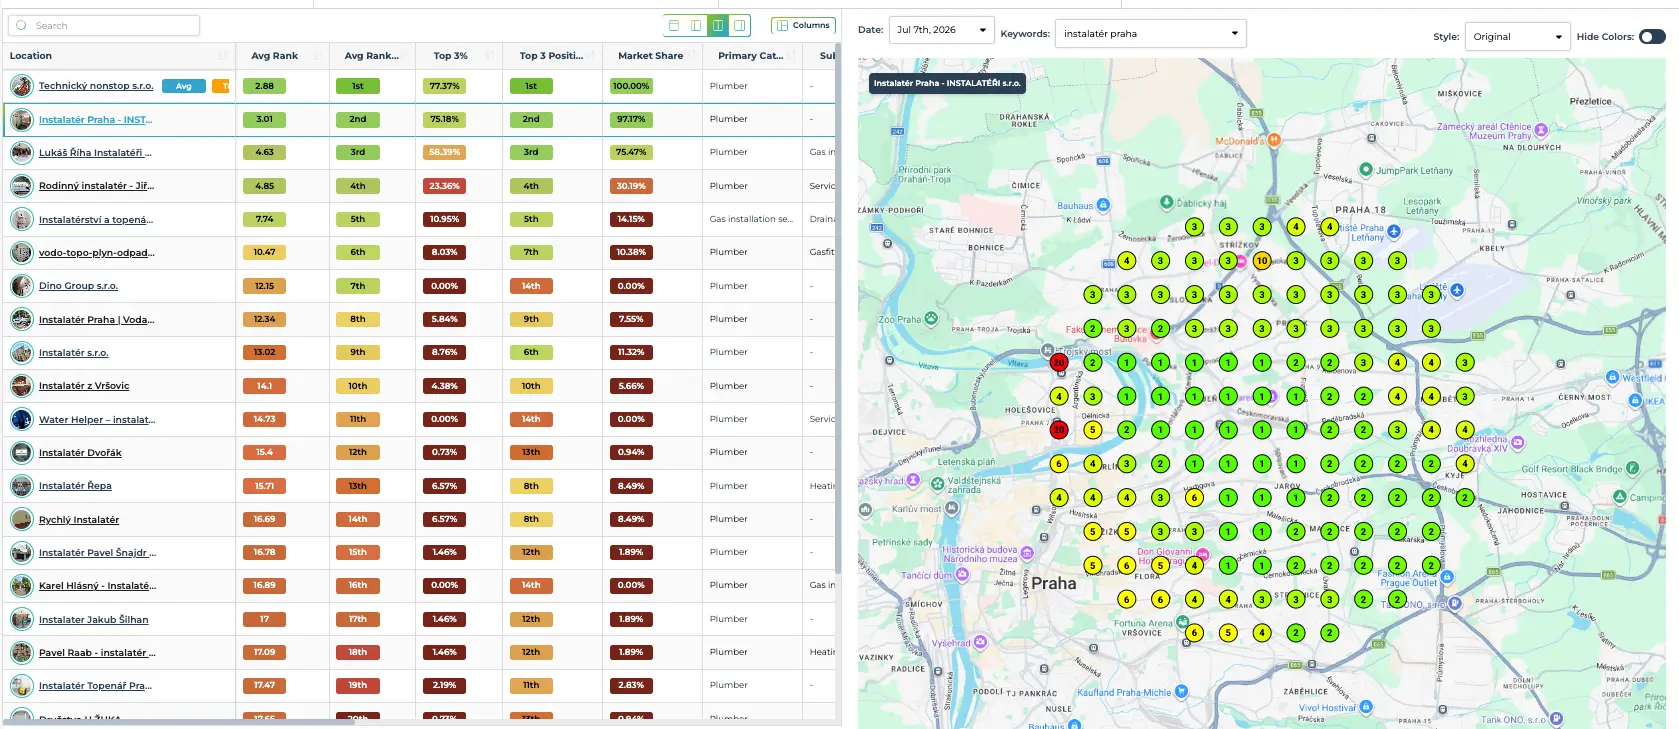Click the Zámecký areál Ctěnice museum icon
The width and height of the screenshot is (1679, 729).
pyautogui.click(x=1541, y=130)
